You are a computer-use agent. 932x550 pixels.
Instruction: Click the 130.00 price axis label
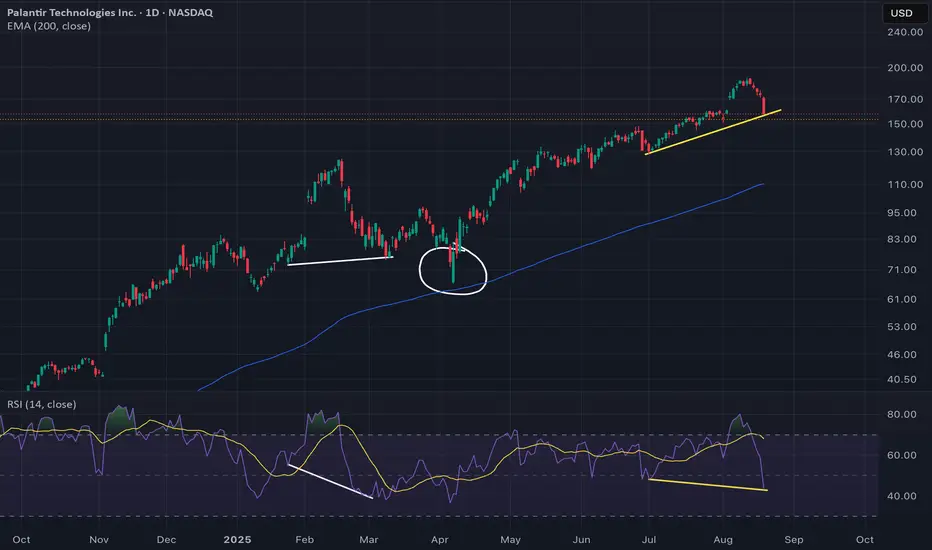point(905,152)
